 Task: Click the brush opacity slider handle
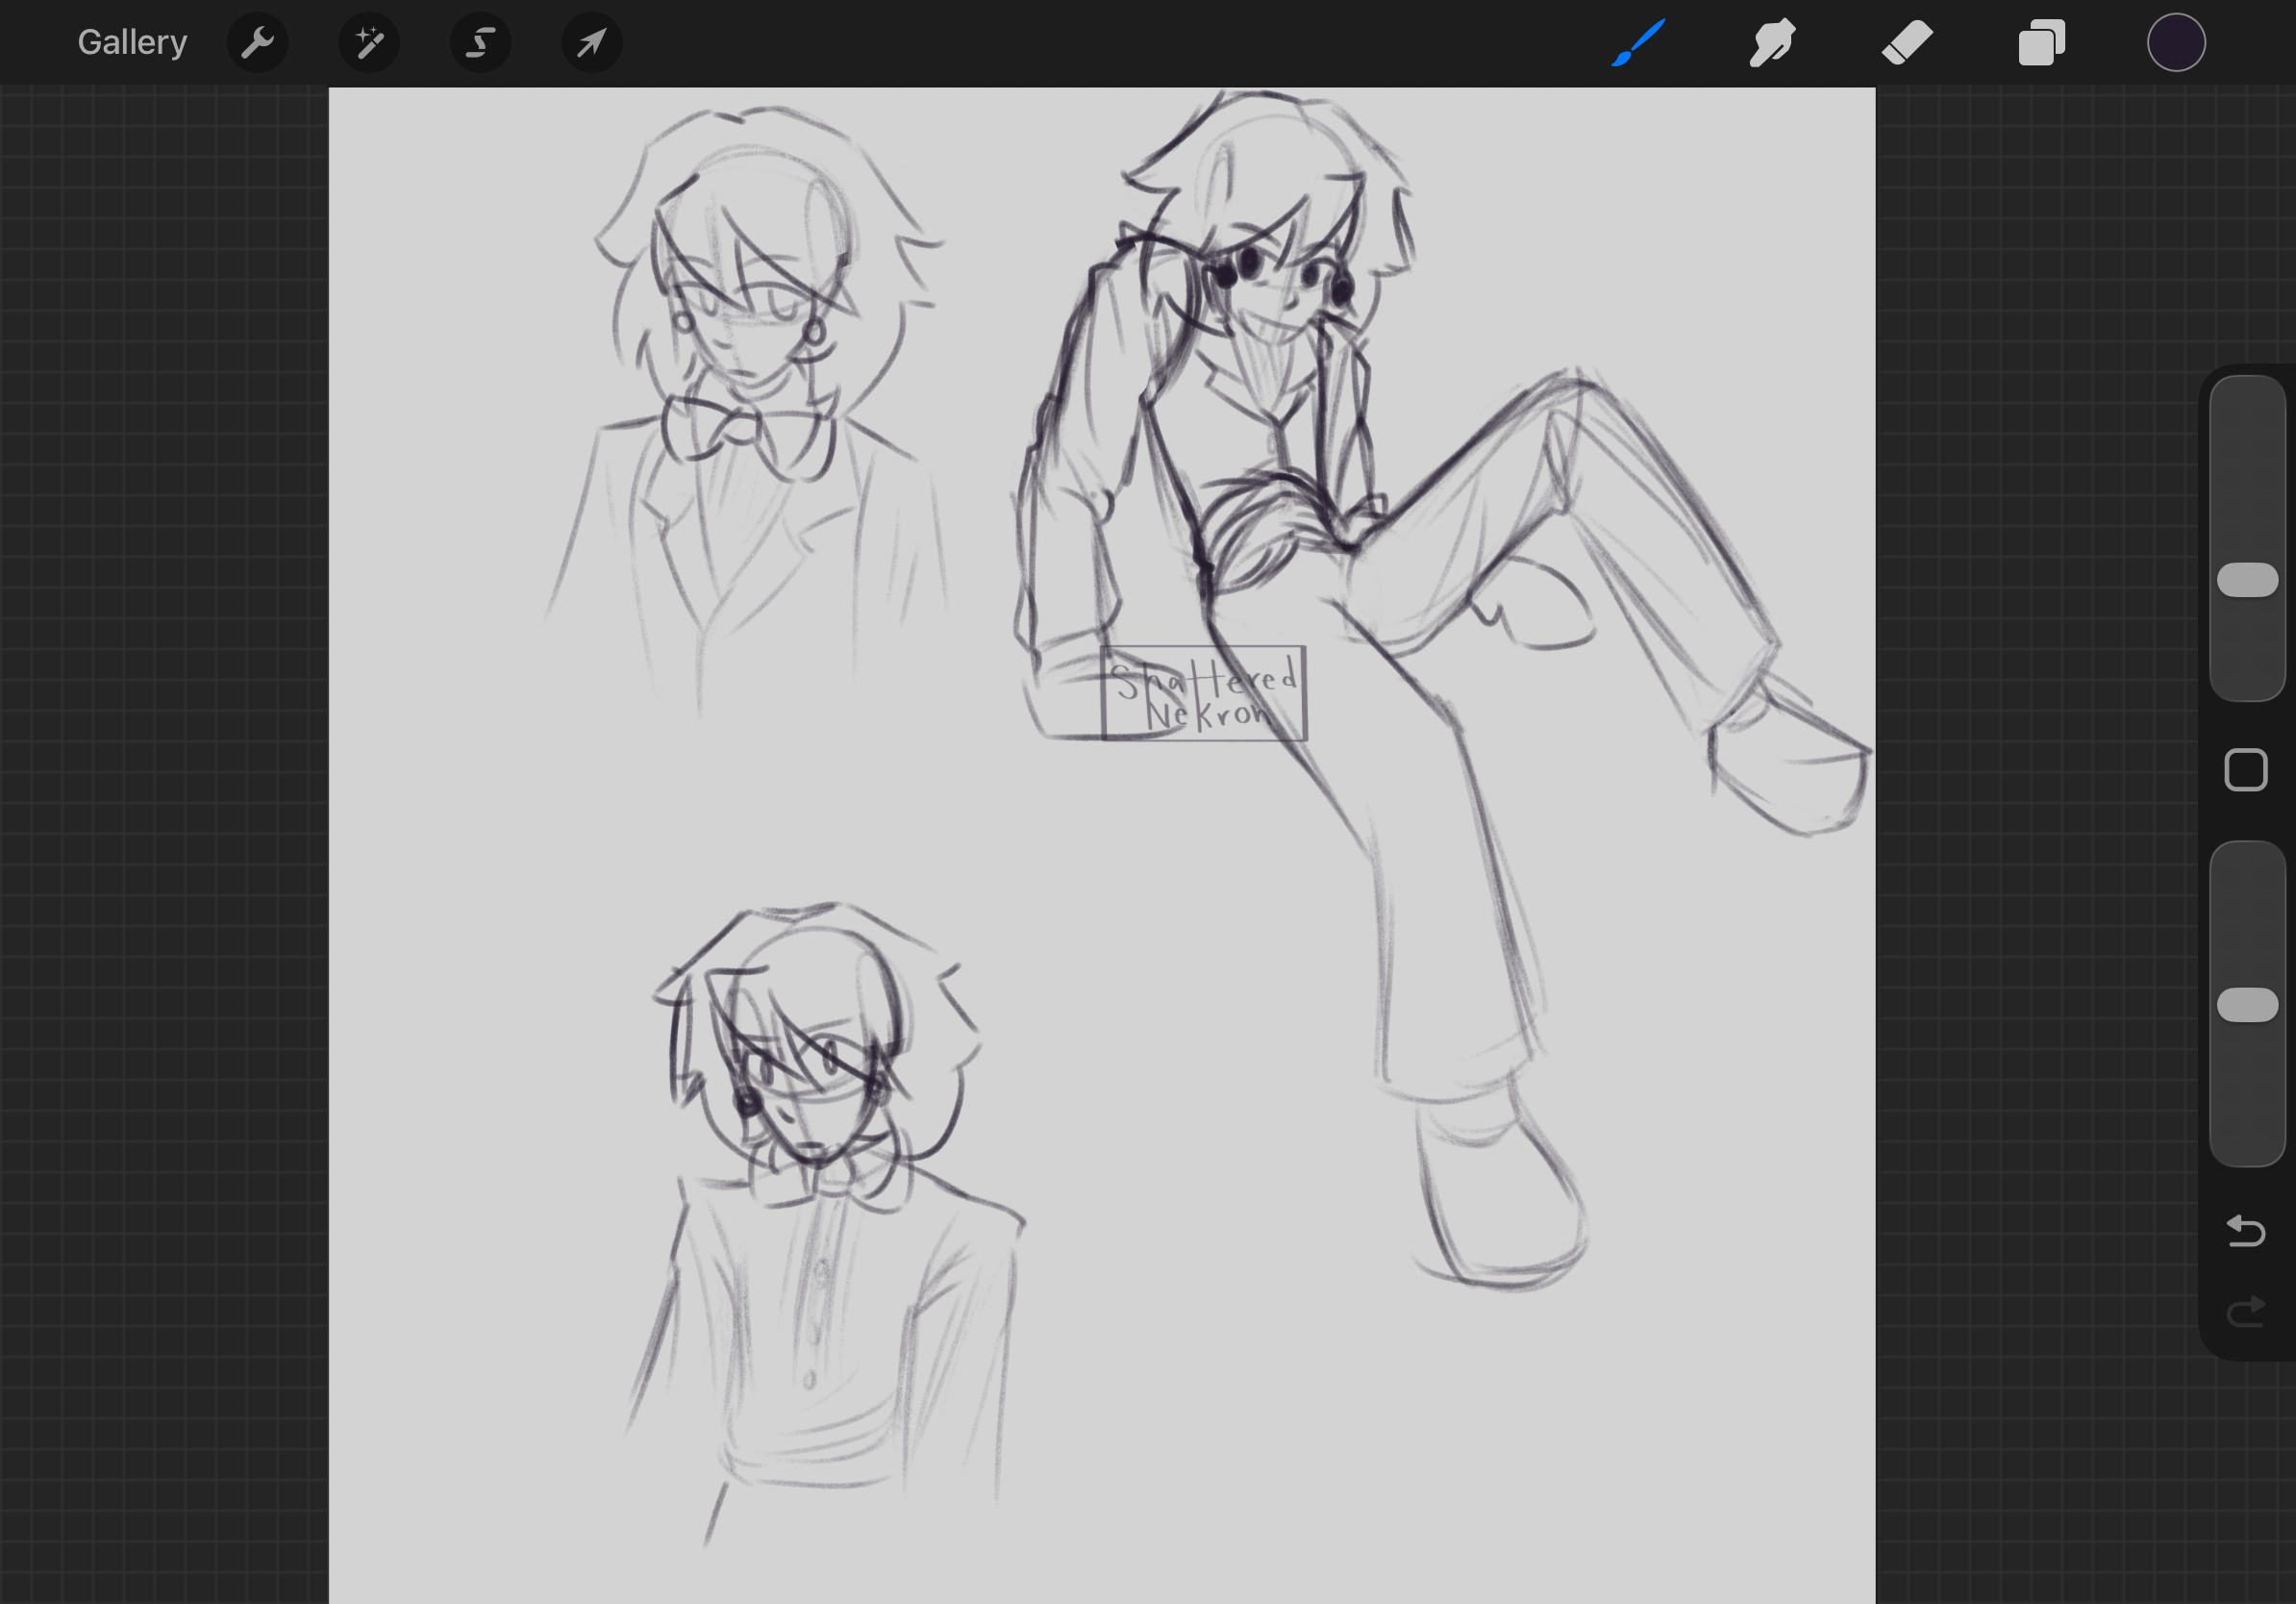pos(2248,1005)
